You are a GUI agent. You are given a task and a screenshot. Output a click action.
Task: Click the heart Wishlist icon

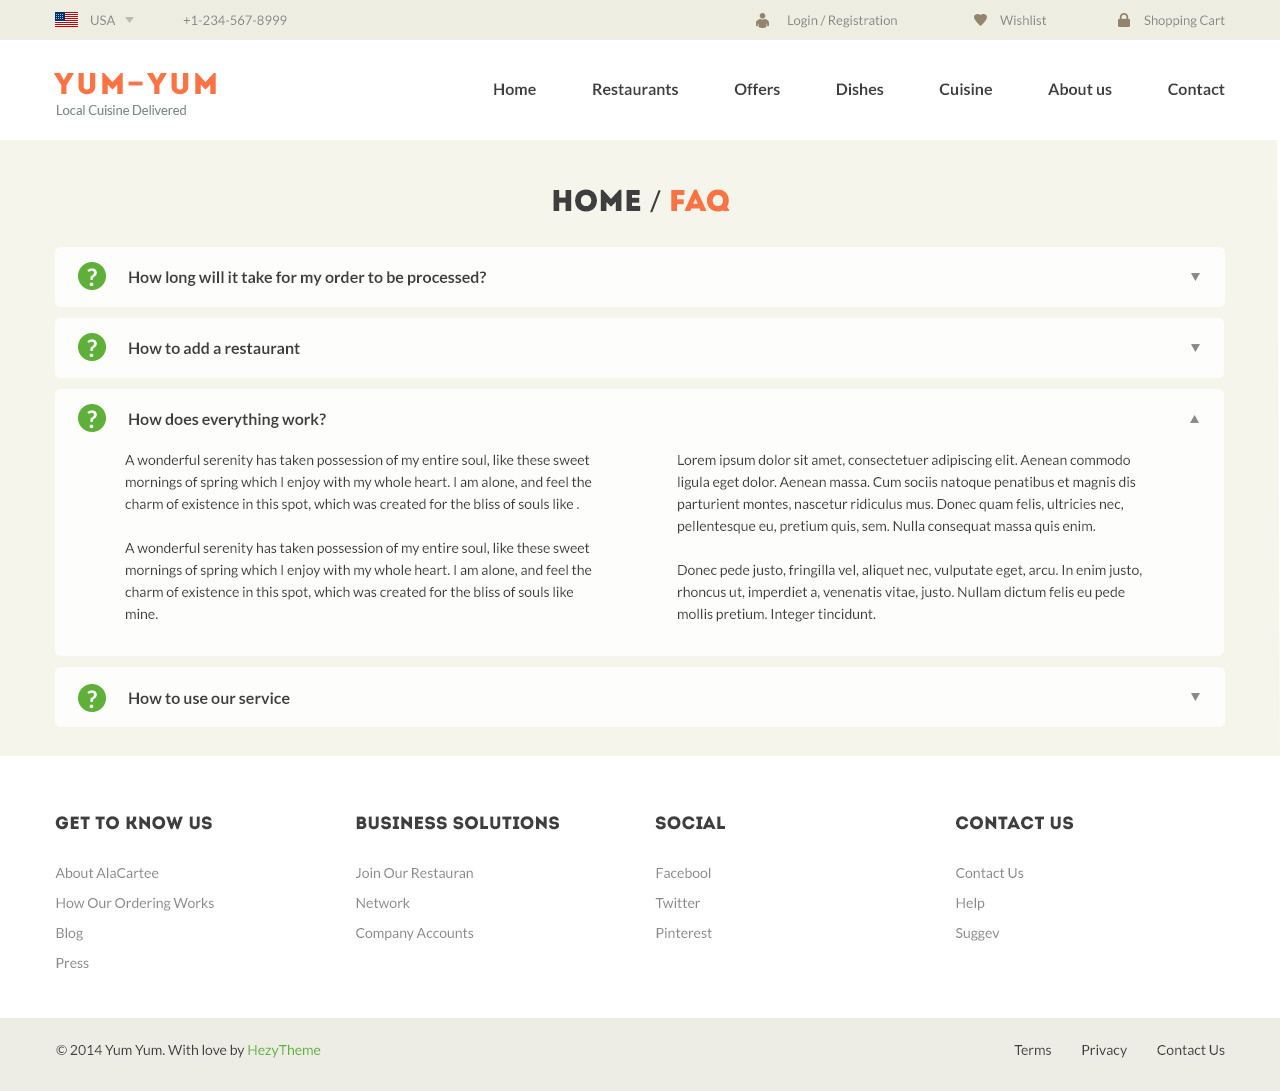(x=981, y=20)
